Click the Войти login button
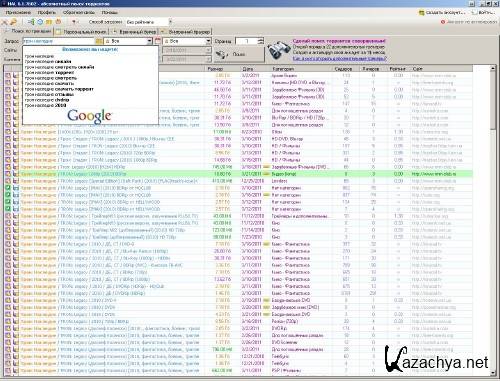This screenshot has width=500, height=381. point(484,12)
